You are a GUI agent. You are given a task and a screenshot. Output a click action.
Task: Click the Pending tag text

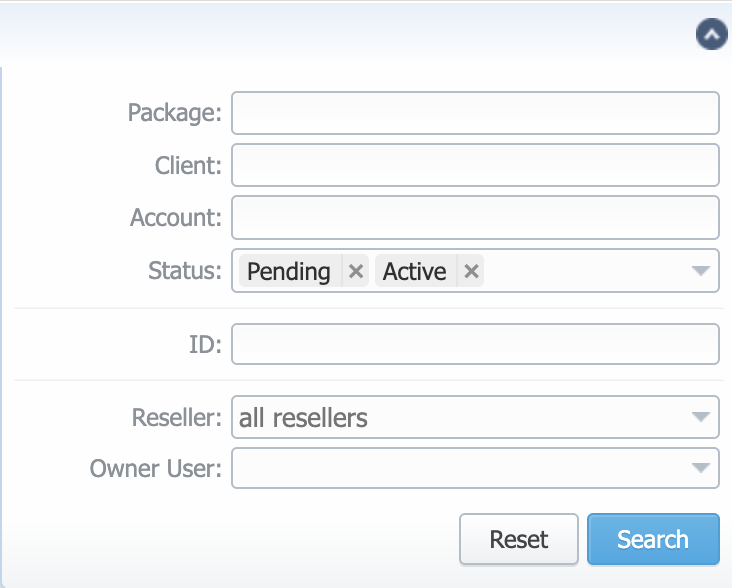(x=289, y=271)
